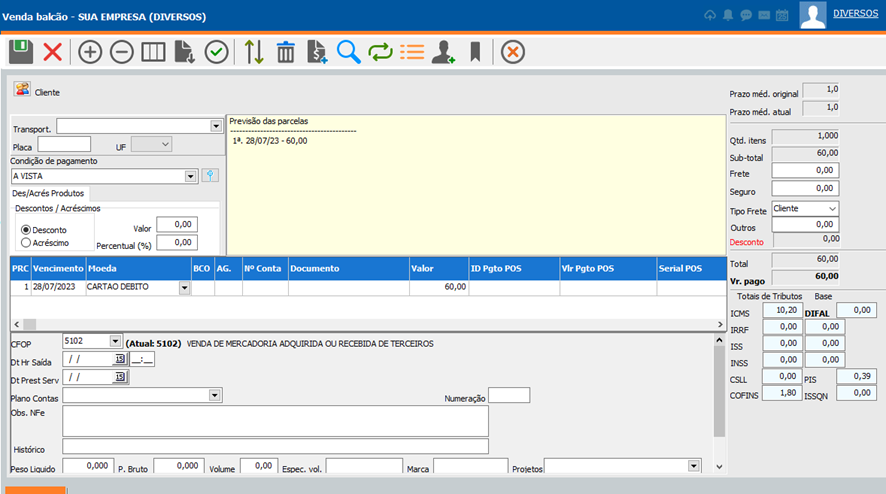886x494 pixels.
Task: Click the green refresh arrows icon
Action: pos(380,52)
